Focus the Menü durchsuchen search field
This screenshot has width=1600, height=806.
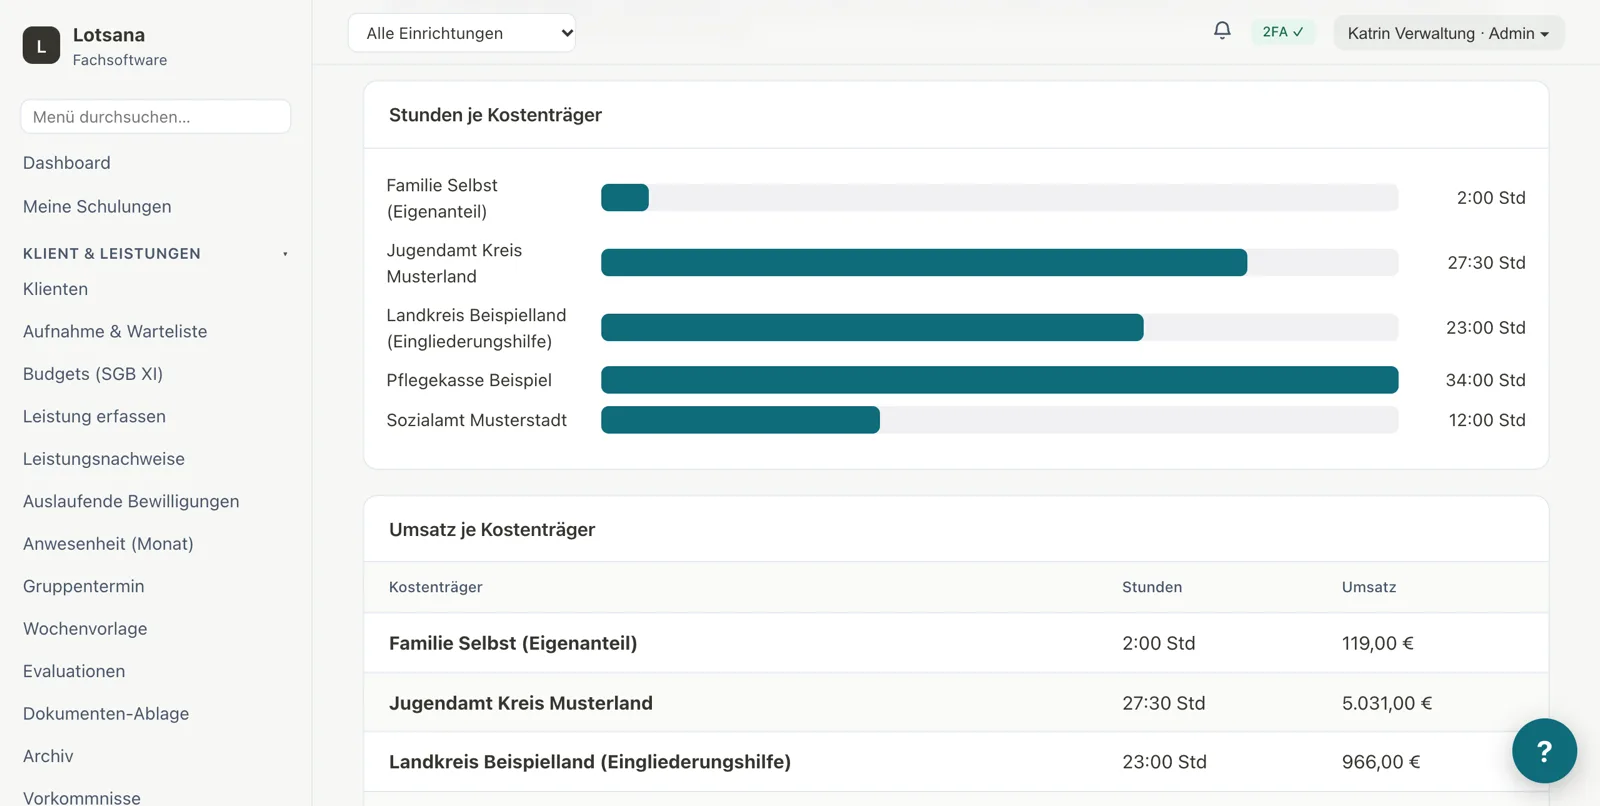[156, 117]
